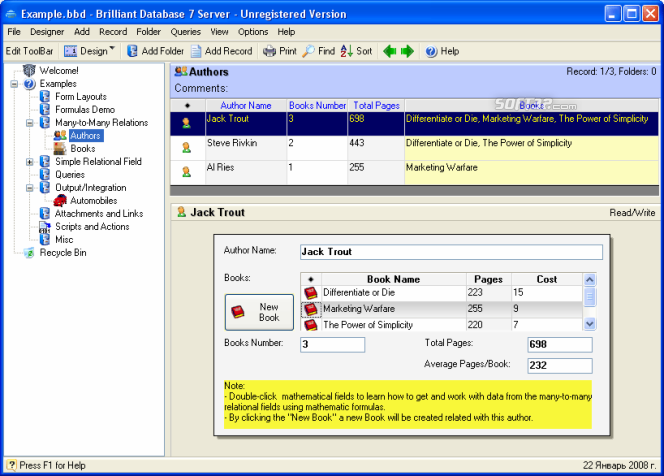Click the person icon in Al Ries row

186,172
